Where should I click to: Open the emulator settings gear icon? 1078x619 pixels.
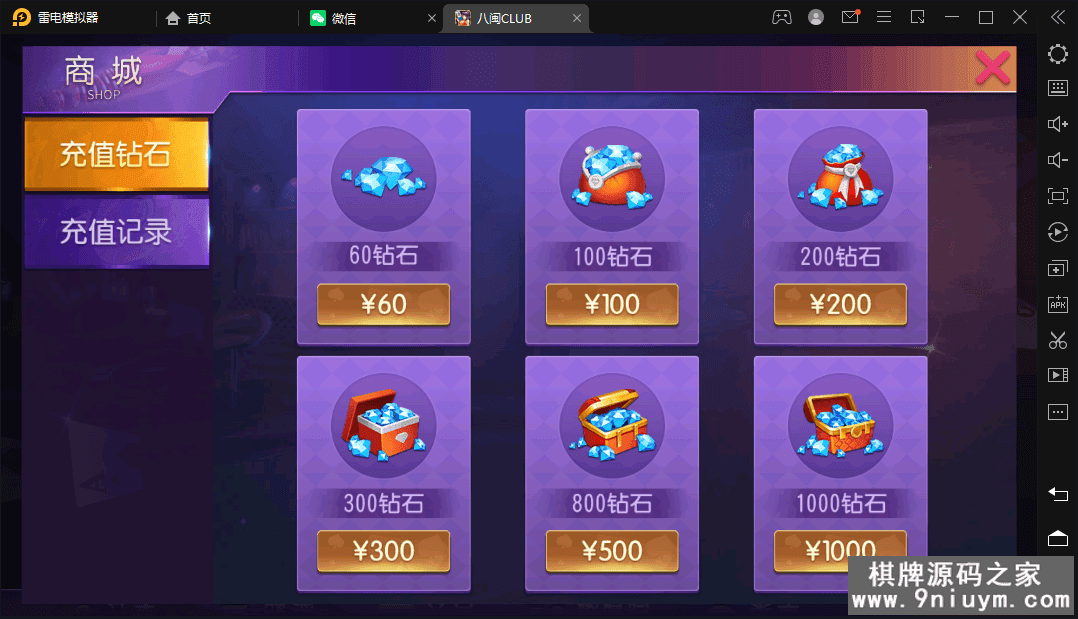point(1057,54)
